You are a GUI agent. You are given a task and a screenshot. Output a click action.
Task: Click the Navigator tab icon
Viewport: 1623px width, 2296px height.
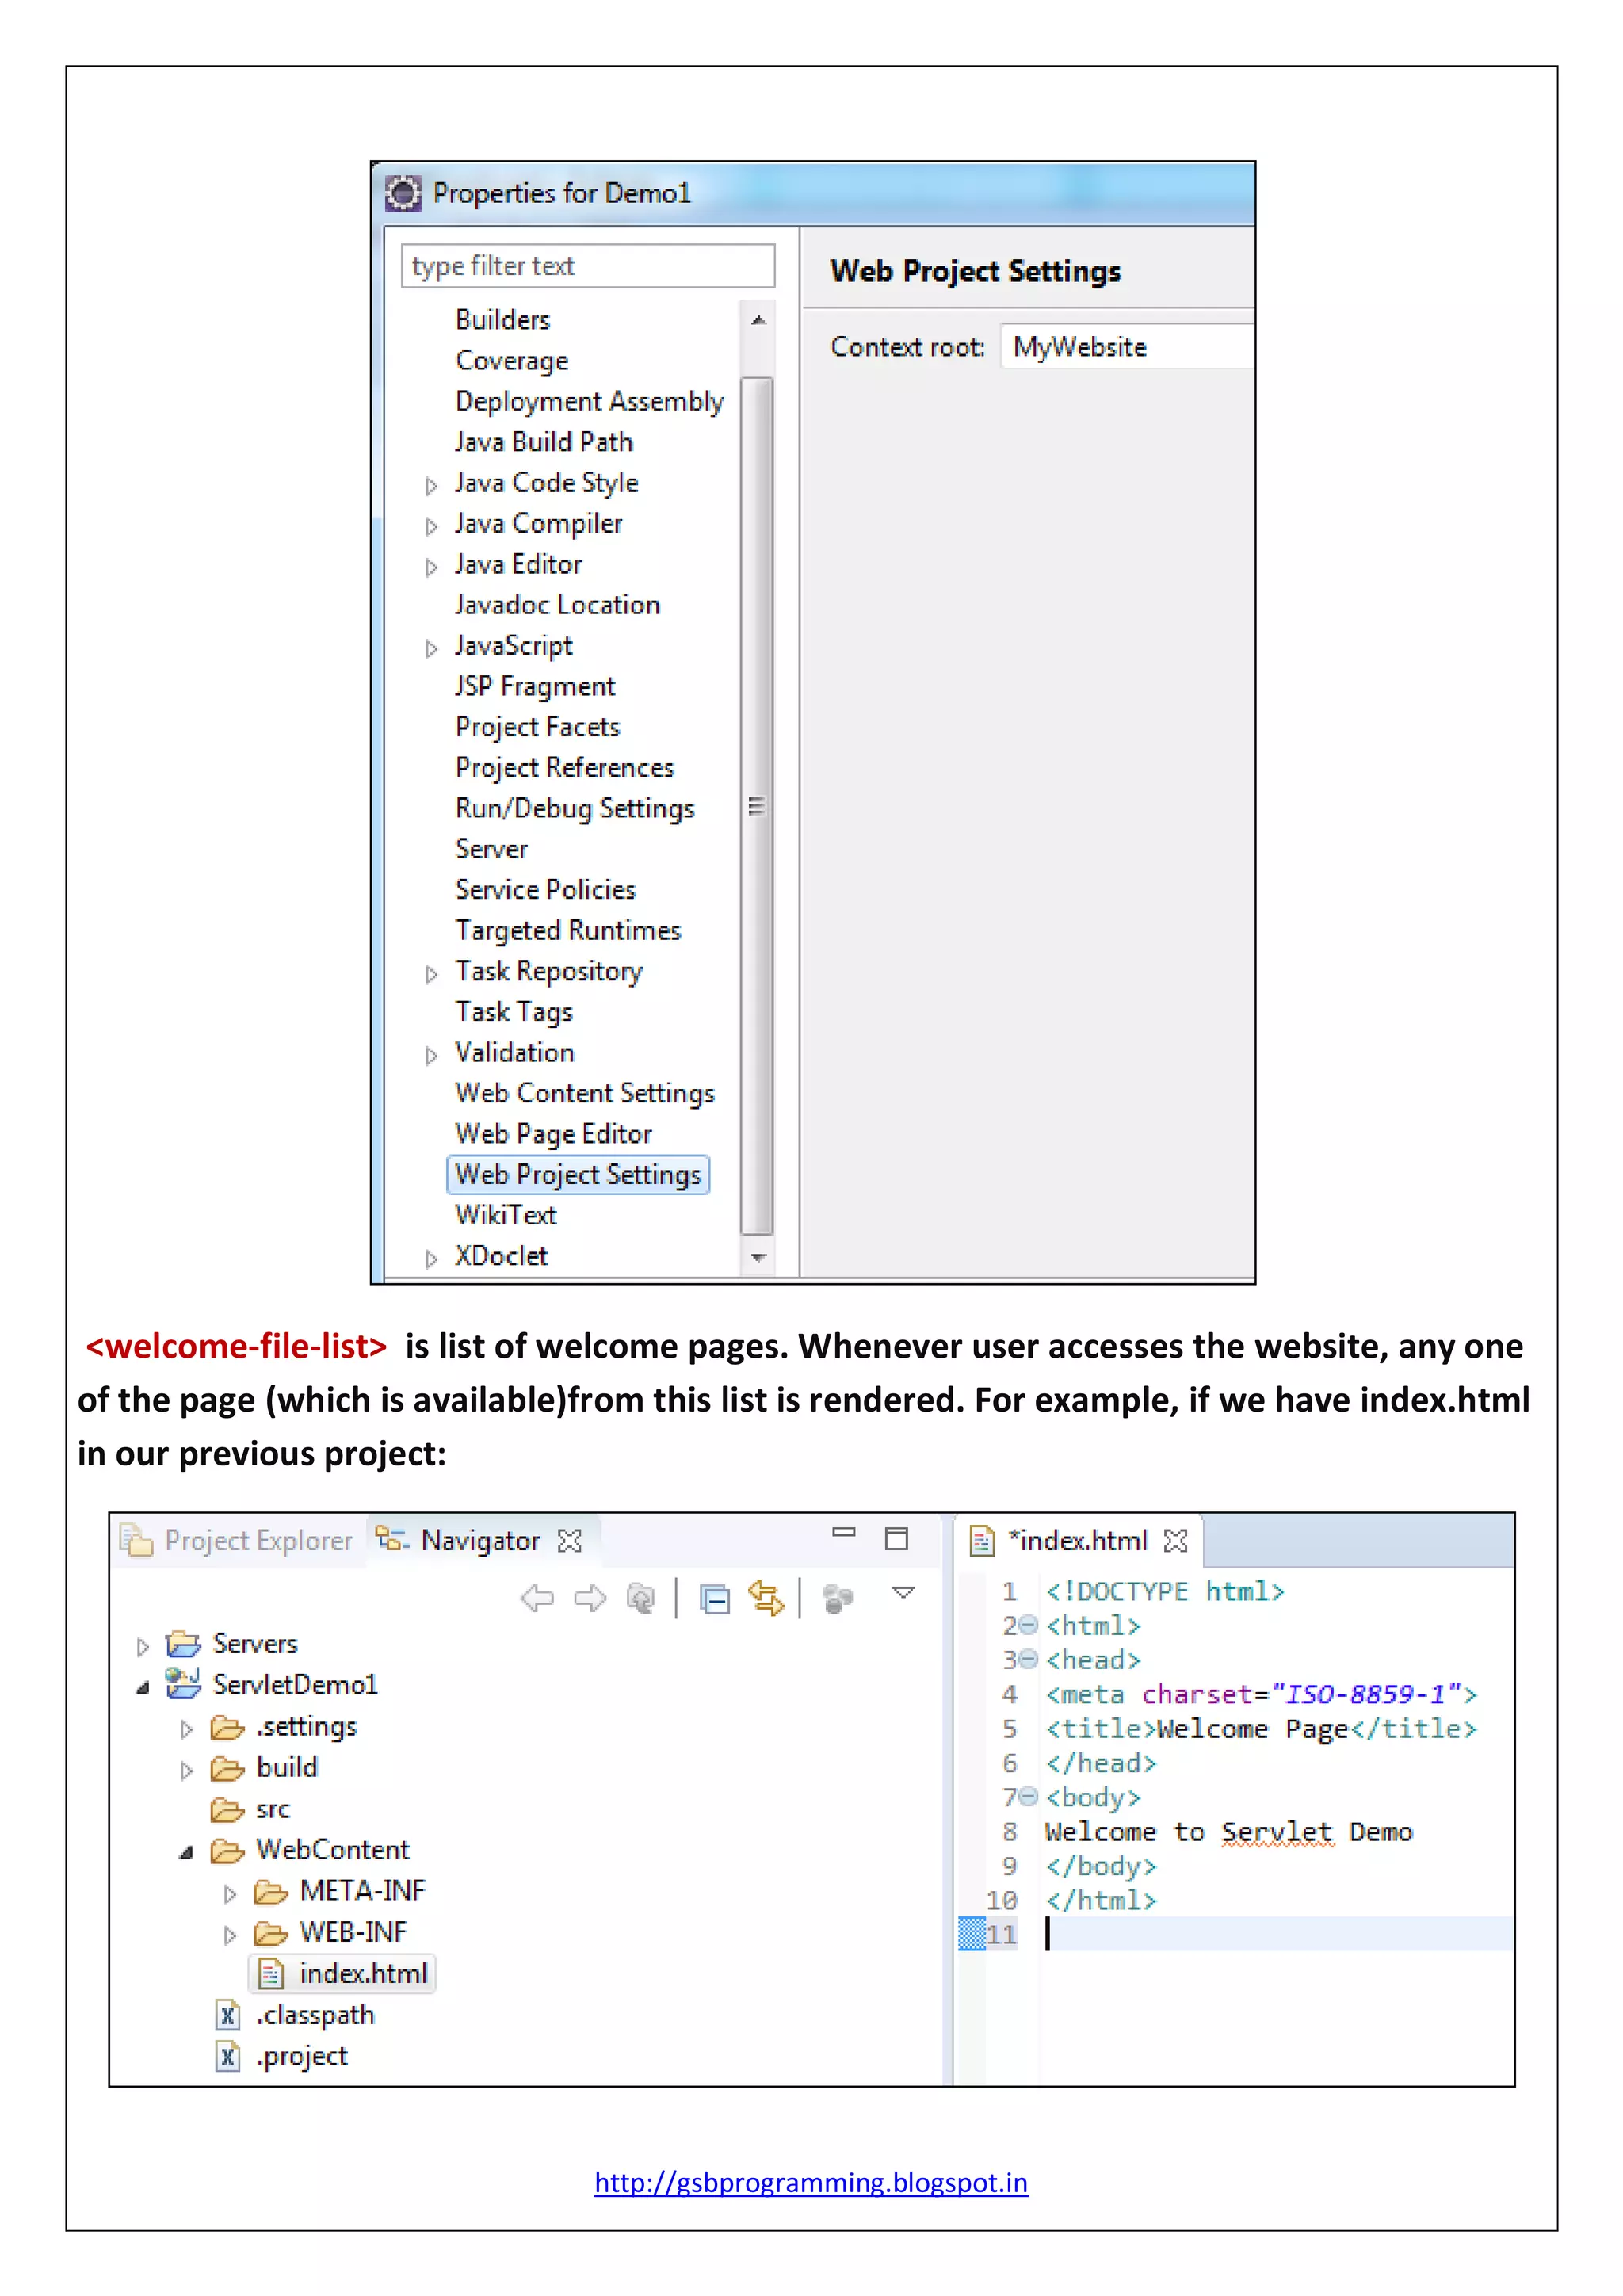[x=392, y=1540]
